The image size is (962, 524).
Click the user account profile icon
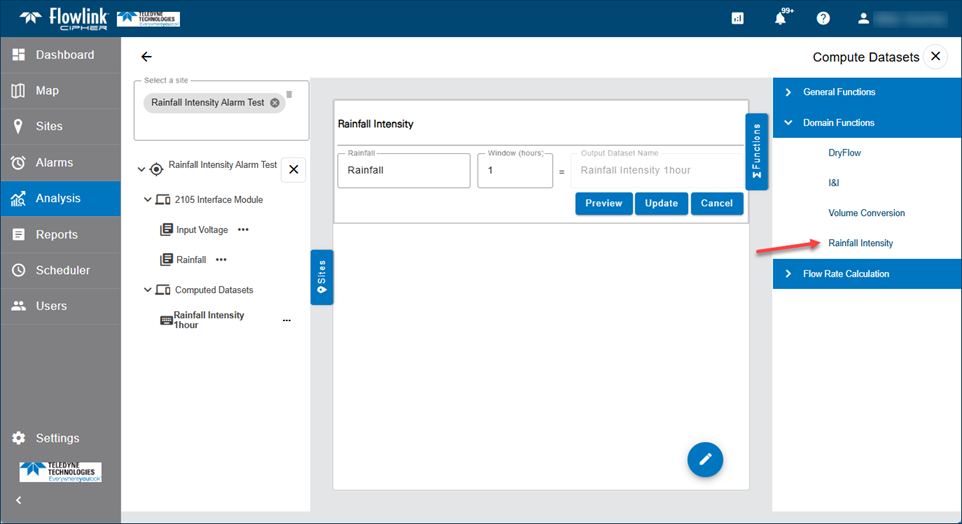coord(864,18)
